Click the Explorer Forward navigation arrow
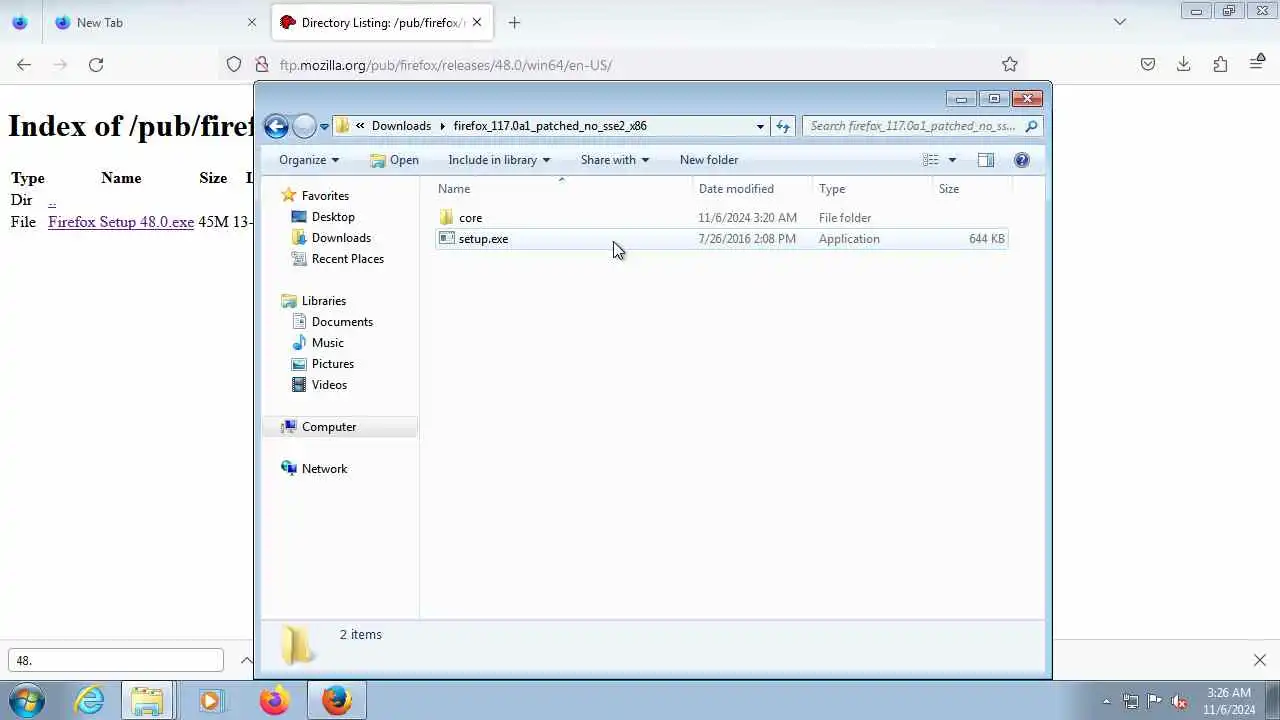Screen dimensions: 1280x720 click(x=304, y=126)
